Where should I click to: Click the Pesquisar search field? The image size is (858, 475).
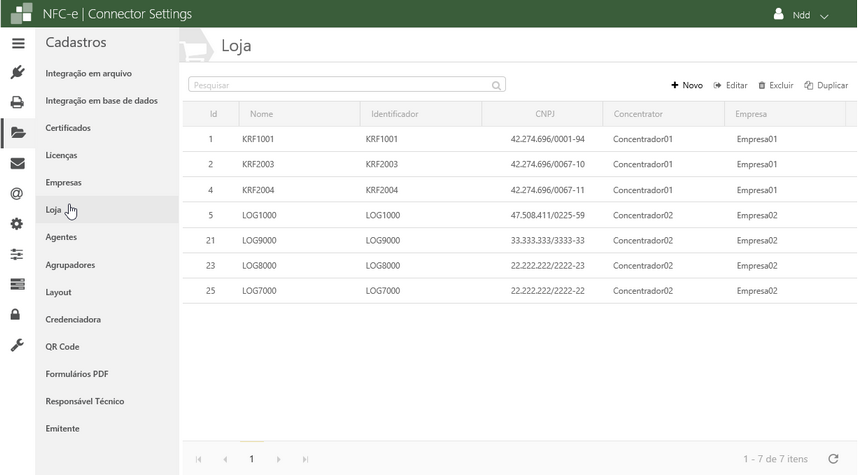340,86
